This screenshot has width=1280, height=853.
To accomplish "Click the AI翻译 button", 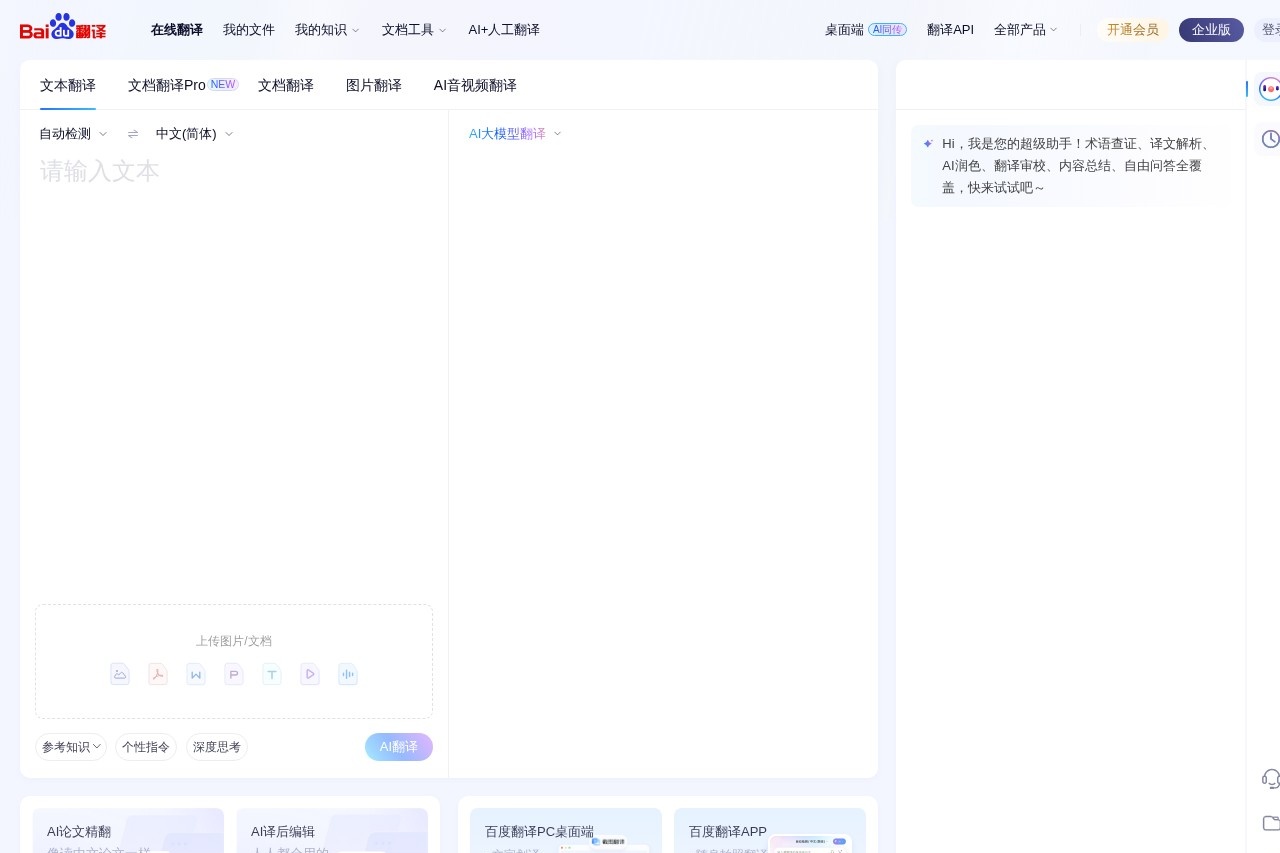I will 399,747.
